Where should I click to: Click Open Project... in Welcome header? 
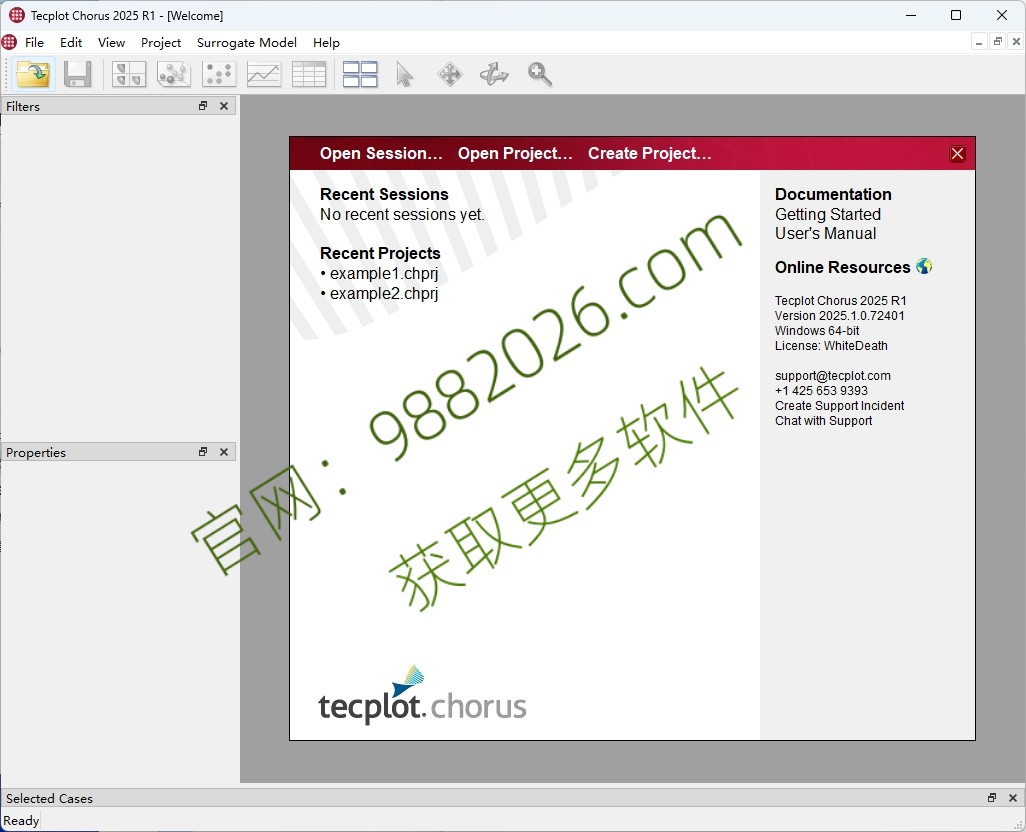point(515,153)
